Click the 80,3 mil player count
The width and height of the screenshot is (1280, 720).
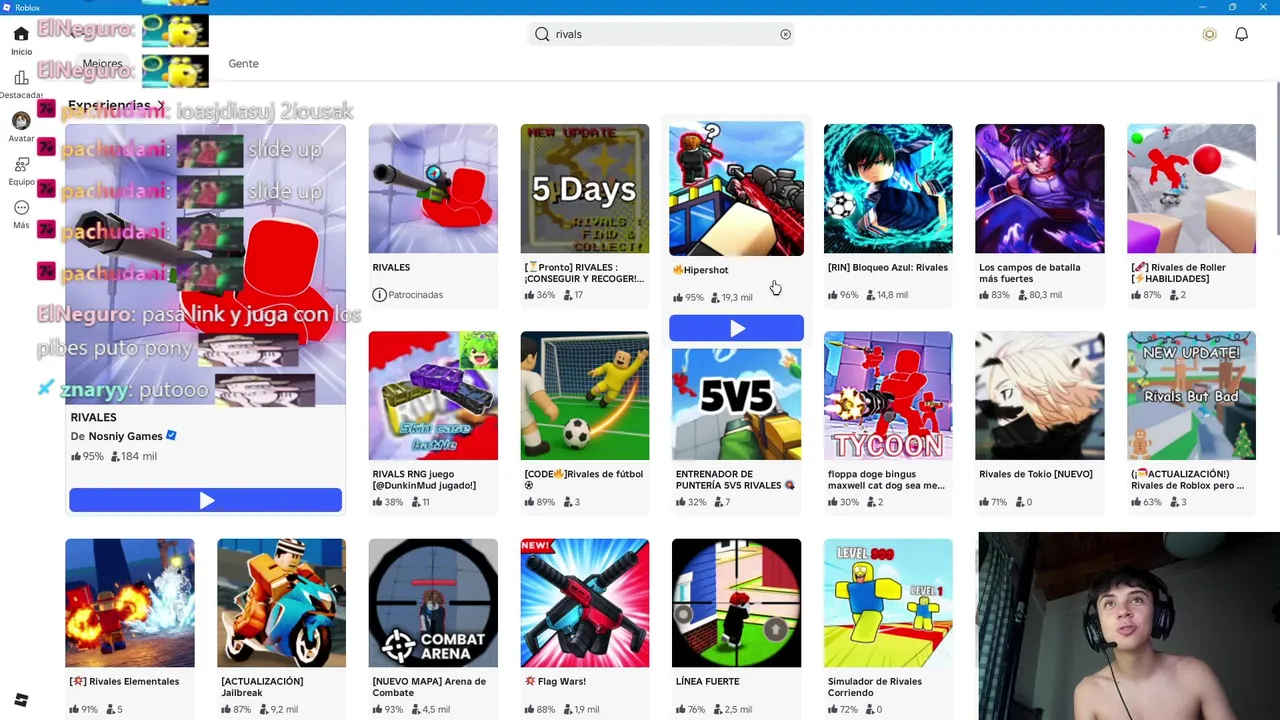pos(1038,295)
